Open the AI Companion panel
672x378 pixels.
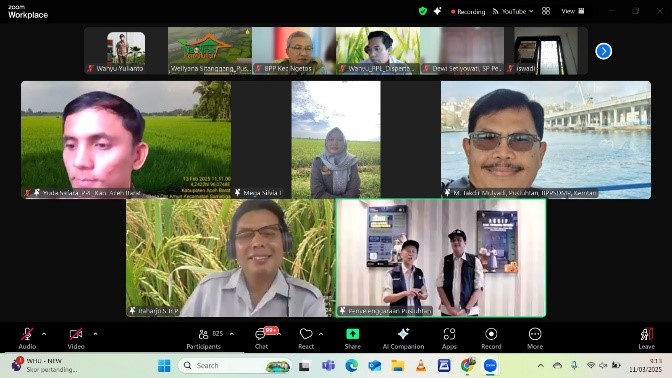pyautogui.click(x=403, y=338)
